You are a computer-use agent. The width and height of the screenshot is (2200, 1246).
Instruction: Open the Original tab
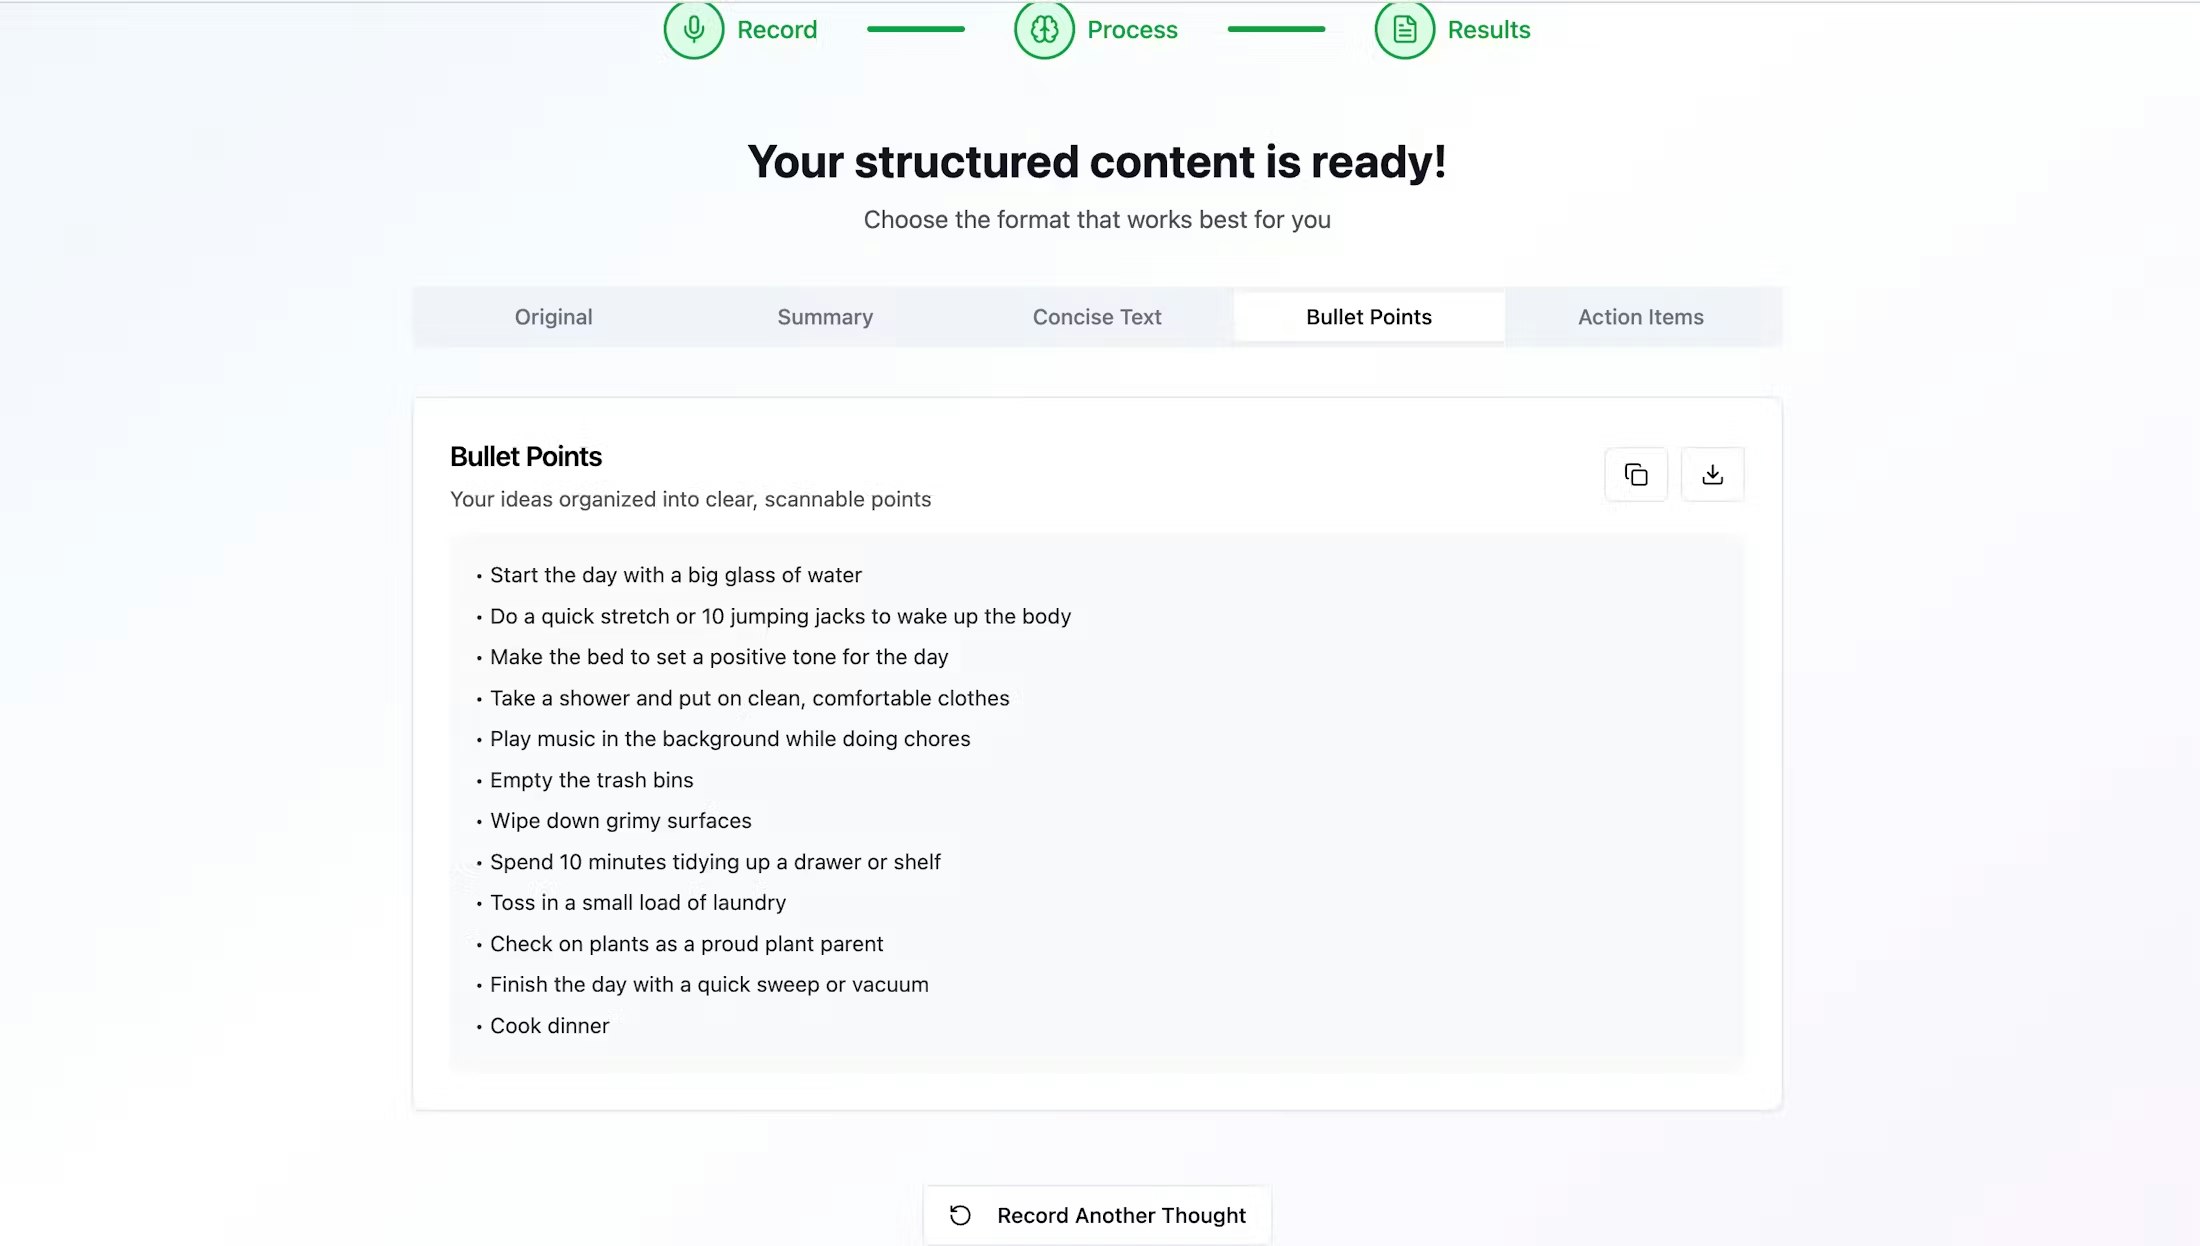(553, 317)
